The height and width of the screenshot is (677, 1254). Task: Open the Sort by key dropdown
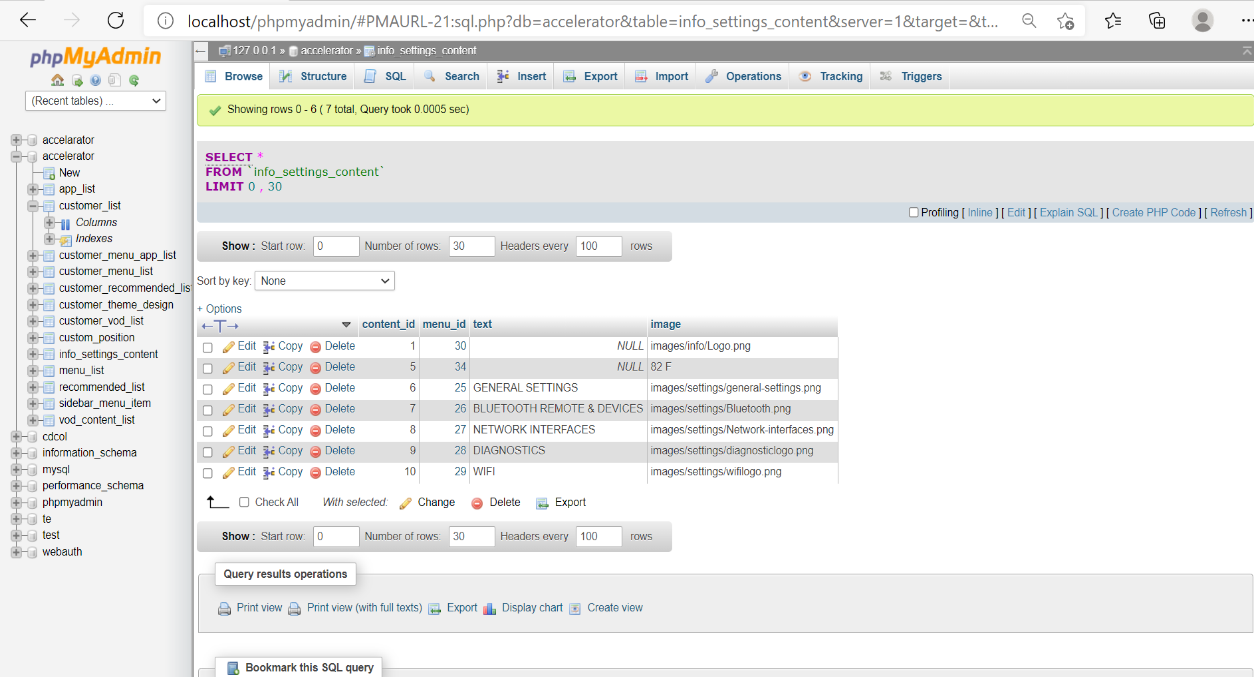[325, 281]
